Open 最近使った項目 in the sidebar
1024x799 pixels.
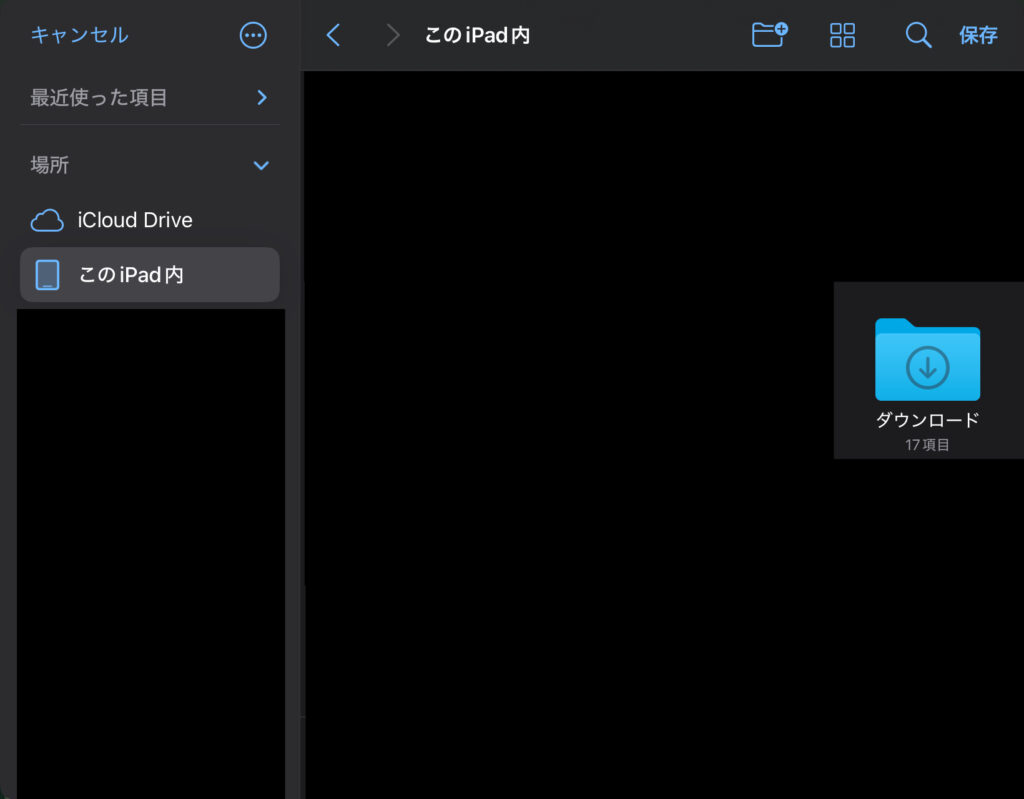(99, 98)
